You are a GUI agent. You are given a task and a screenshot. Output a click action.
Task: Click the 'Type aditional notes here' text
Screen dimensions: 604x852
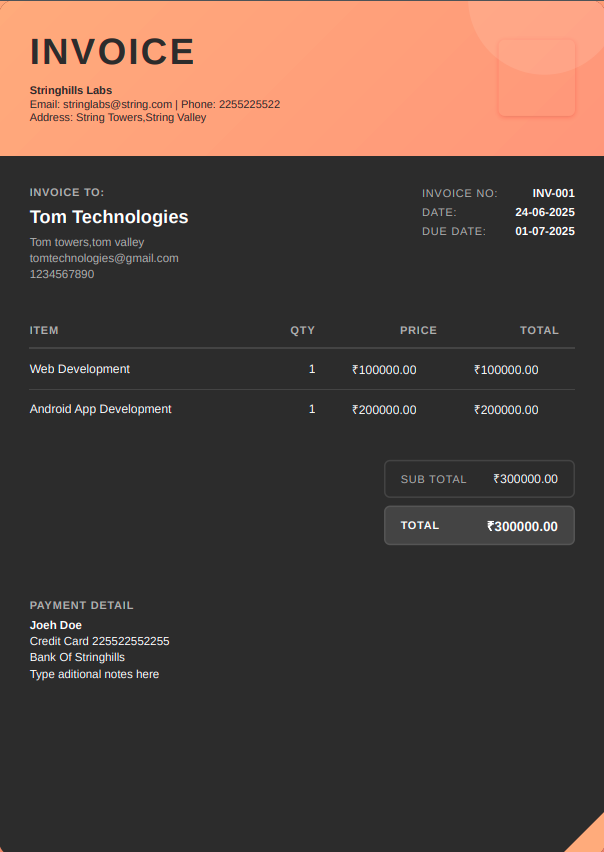[94, 674]
